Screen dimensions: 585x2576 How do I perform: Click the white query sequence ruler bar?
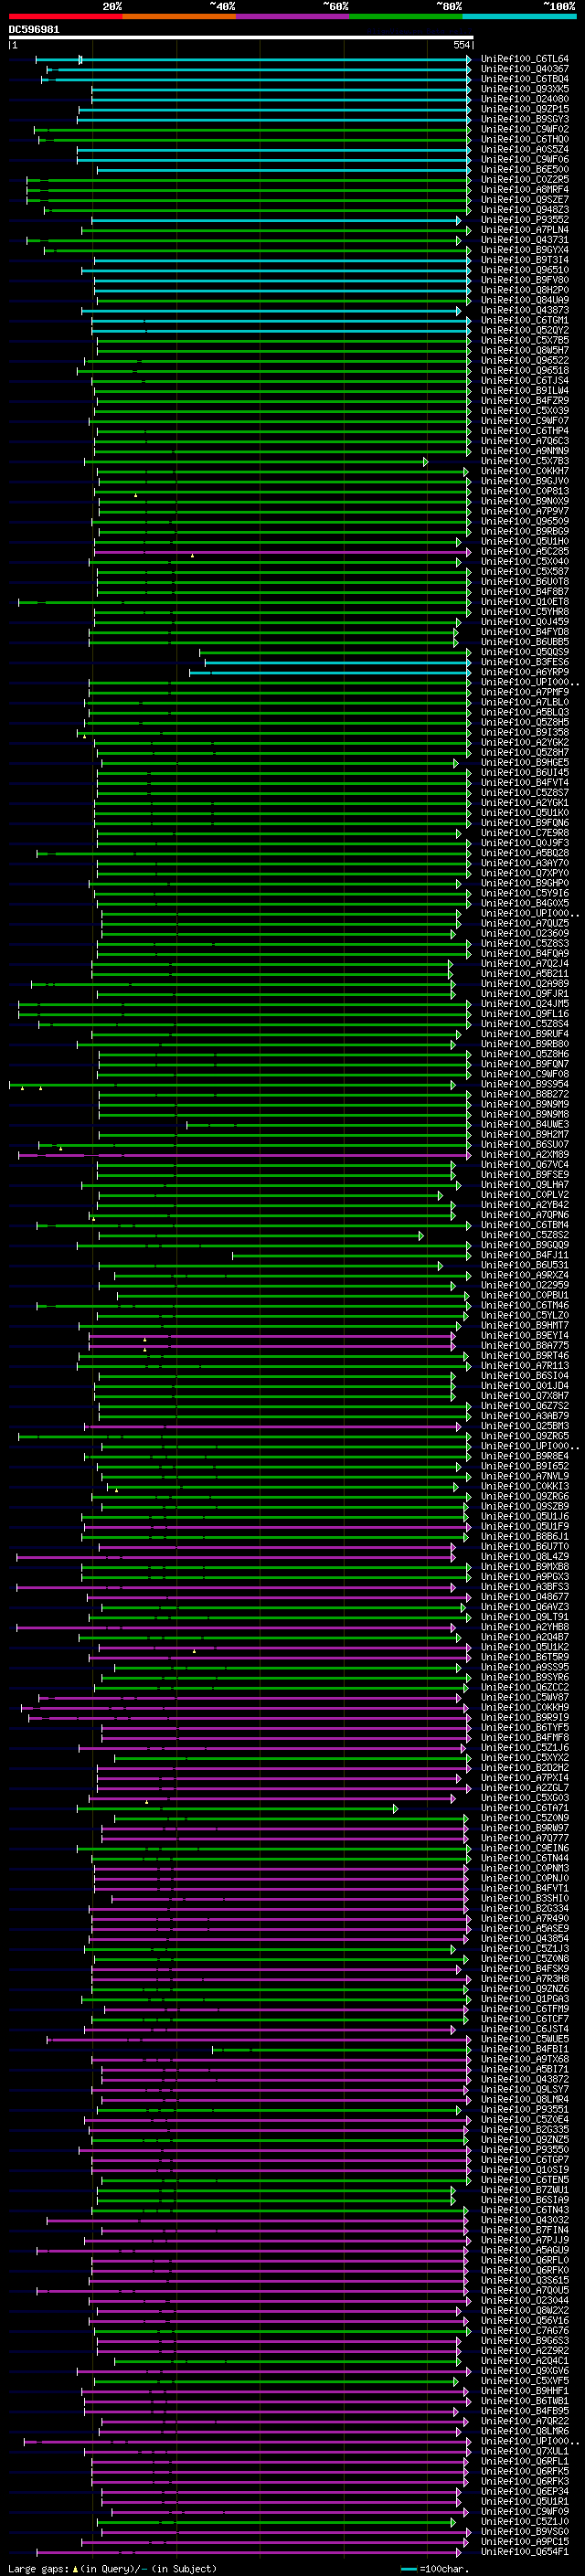[240, 37]
